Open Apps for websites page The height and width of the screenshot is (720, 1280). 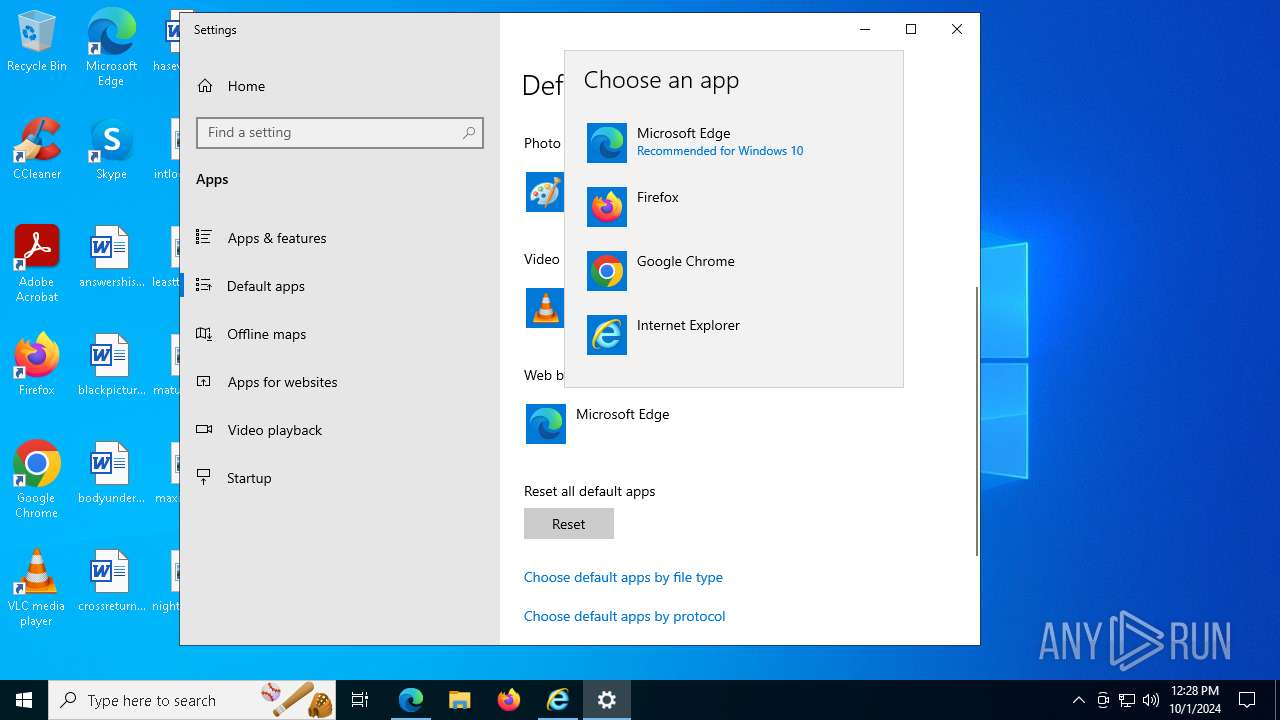click(x=282, y=382)
